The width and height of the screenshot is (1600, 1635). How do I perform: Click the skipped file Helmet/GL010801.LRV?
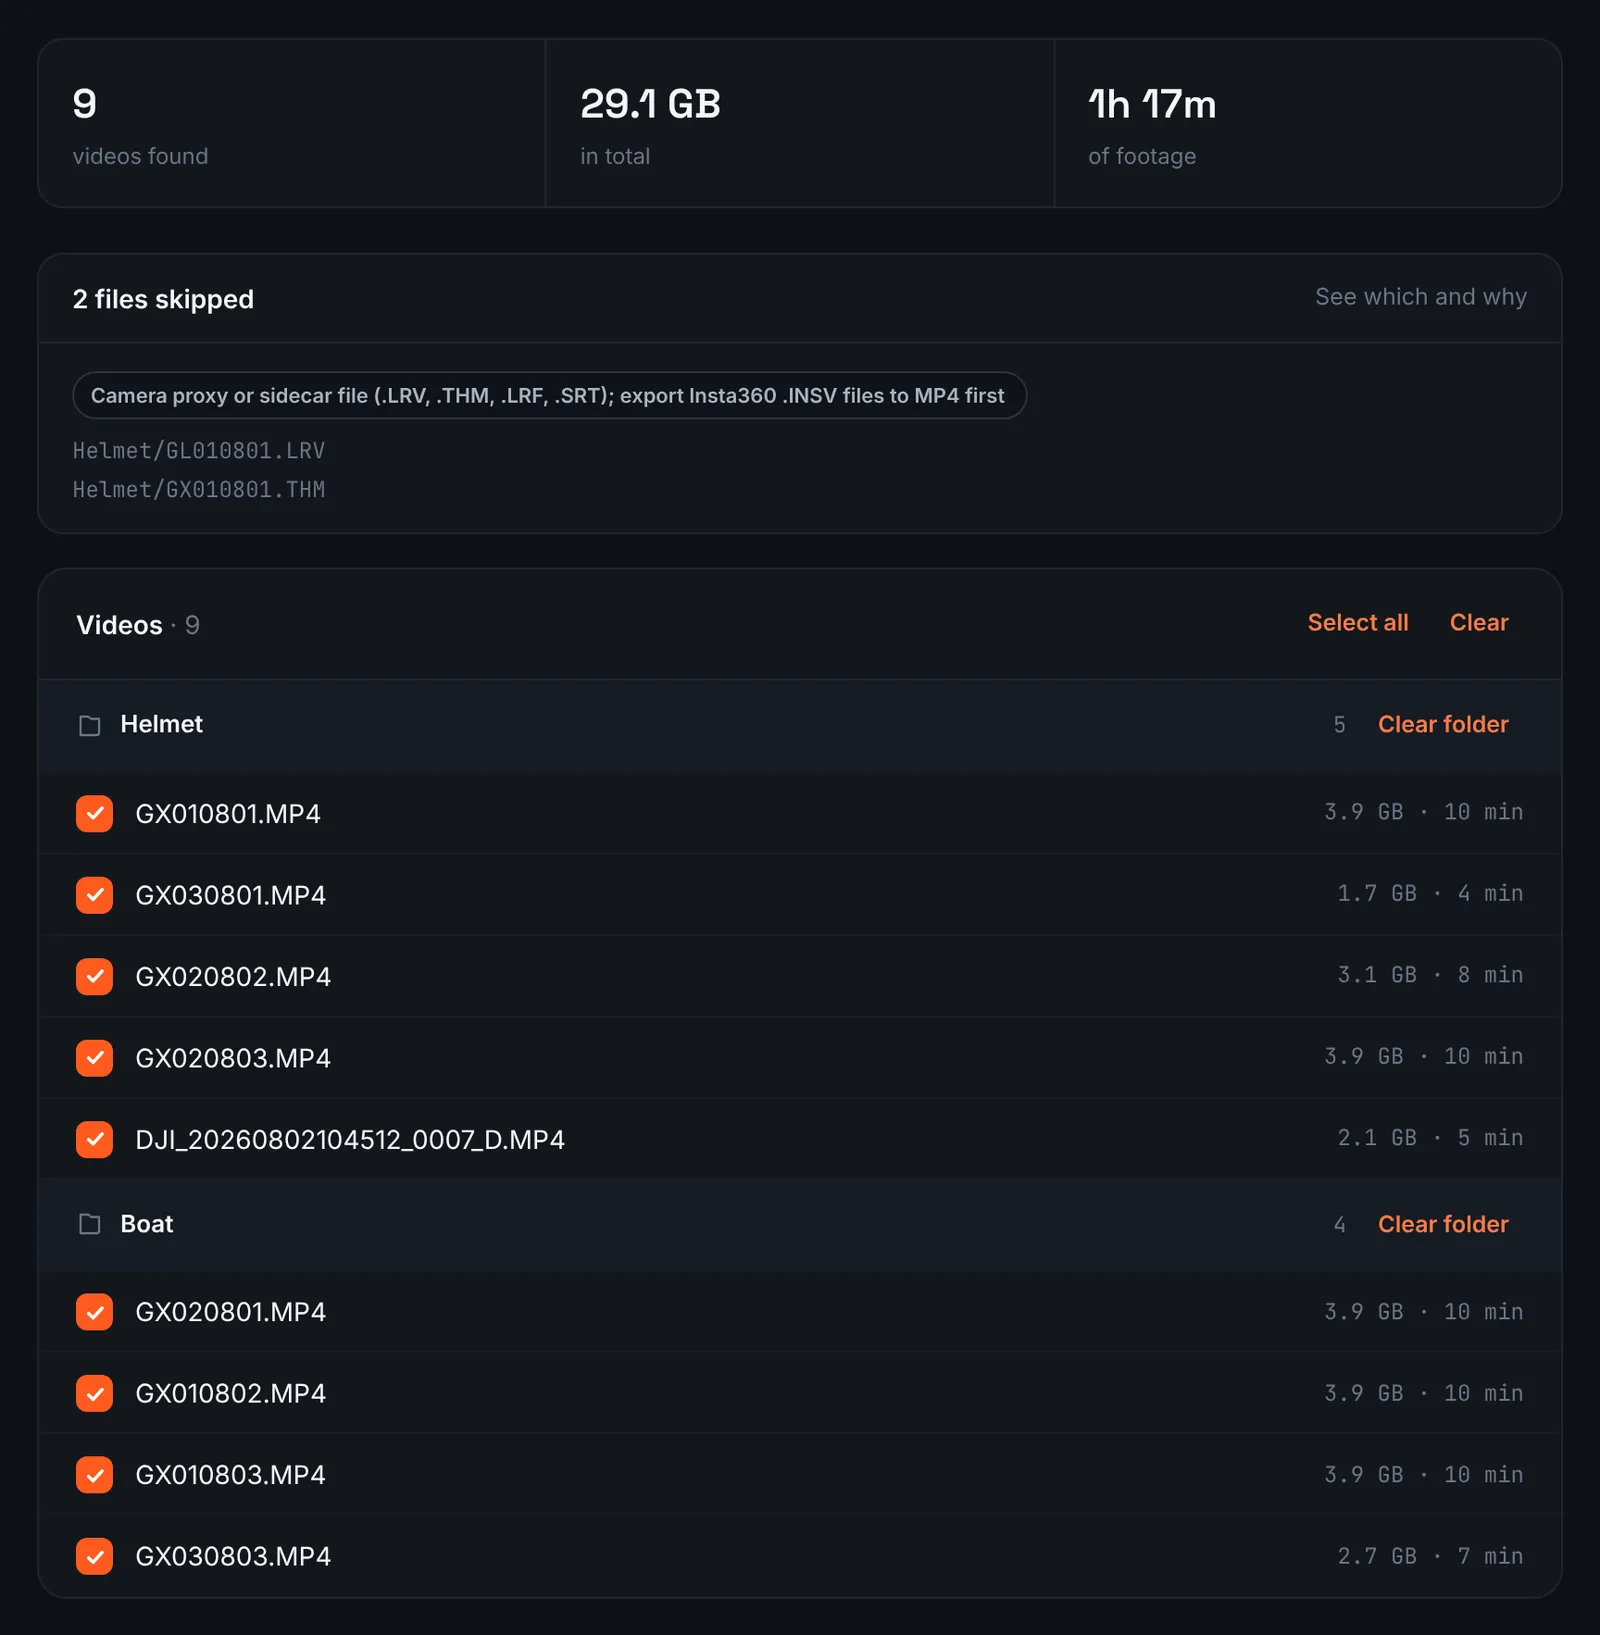click(x=199, y=451)
